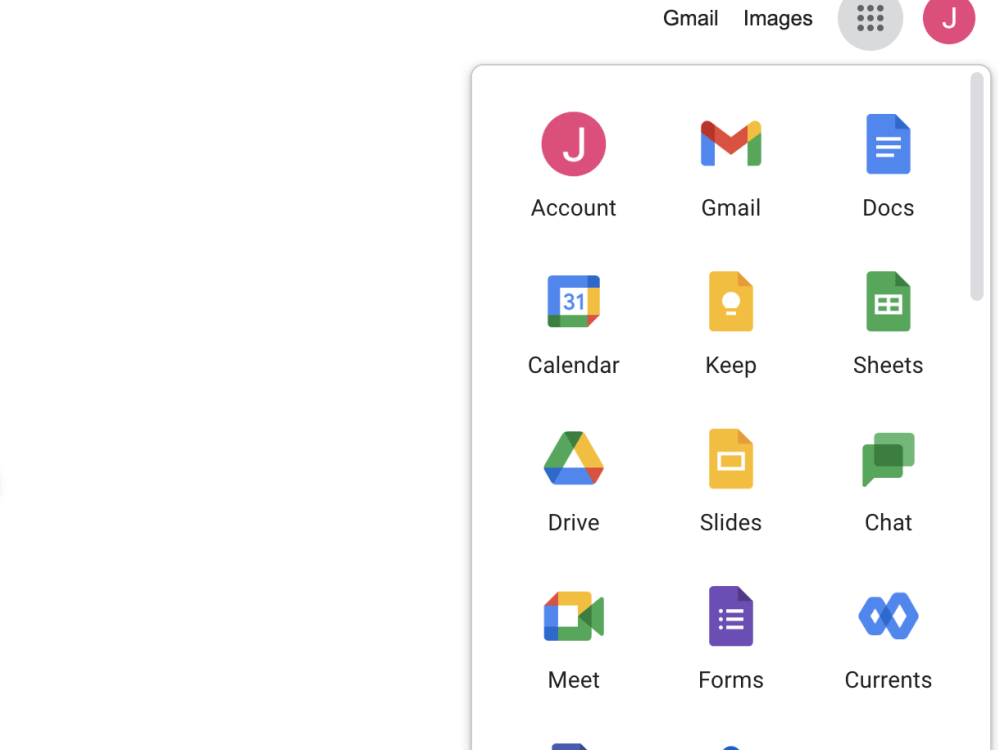Open the Google apps grid launcher
The height and width of the screenshot is (750, 1000).
(x=870, y=18)
